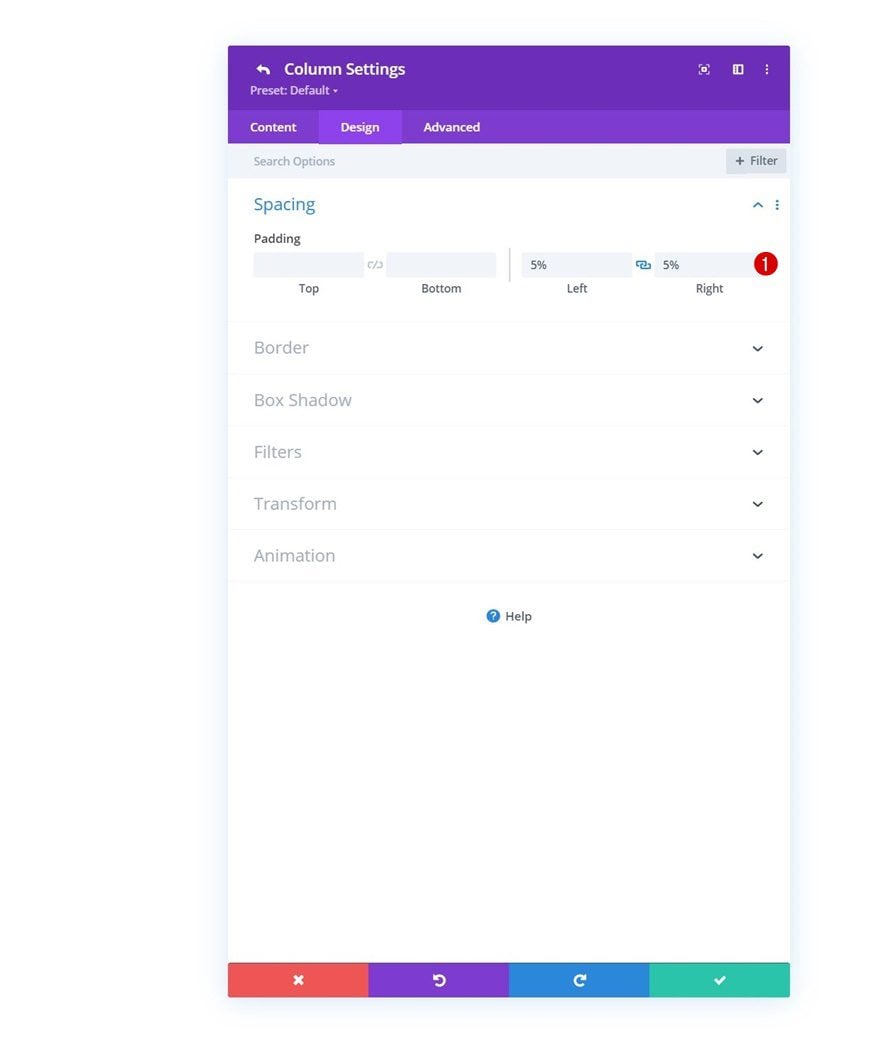The width and height of the screenshot is (880, 1042).
Task: Click the Column Settings title
Action: (344, 69)
